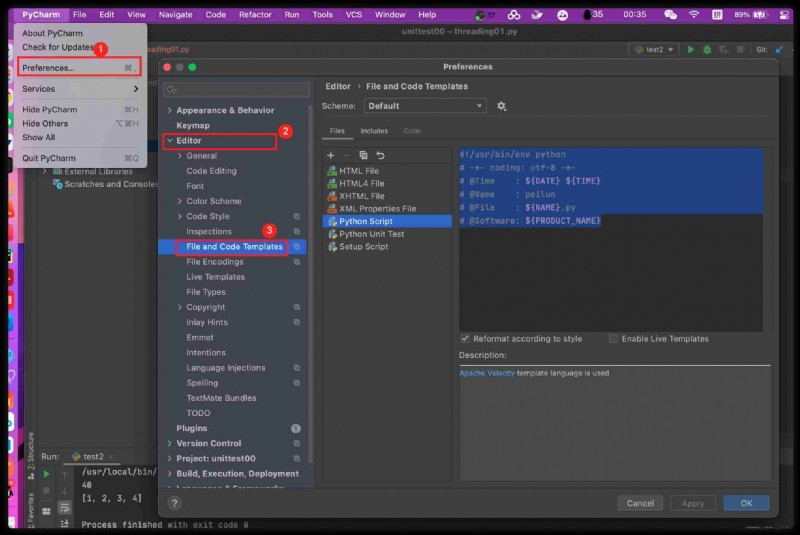Click the stop icon in Run panel
The width and height of the screenshot is (800, 535).
46,491
